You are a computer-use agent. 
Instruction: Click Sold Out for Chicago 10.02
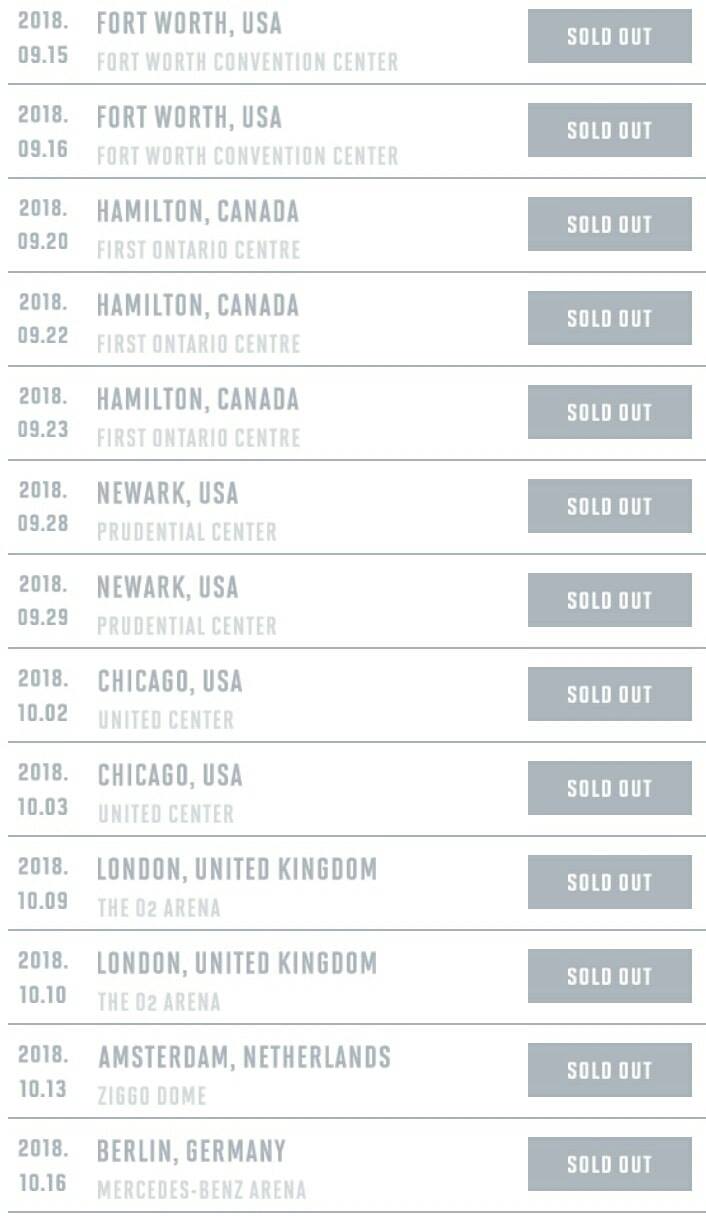(609, 694)
